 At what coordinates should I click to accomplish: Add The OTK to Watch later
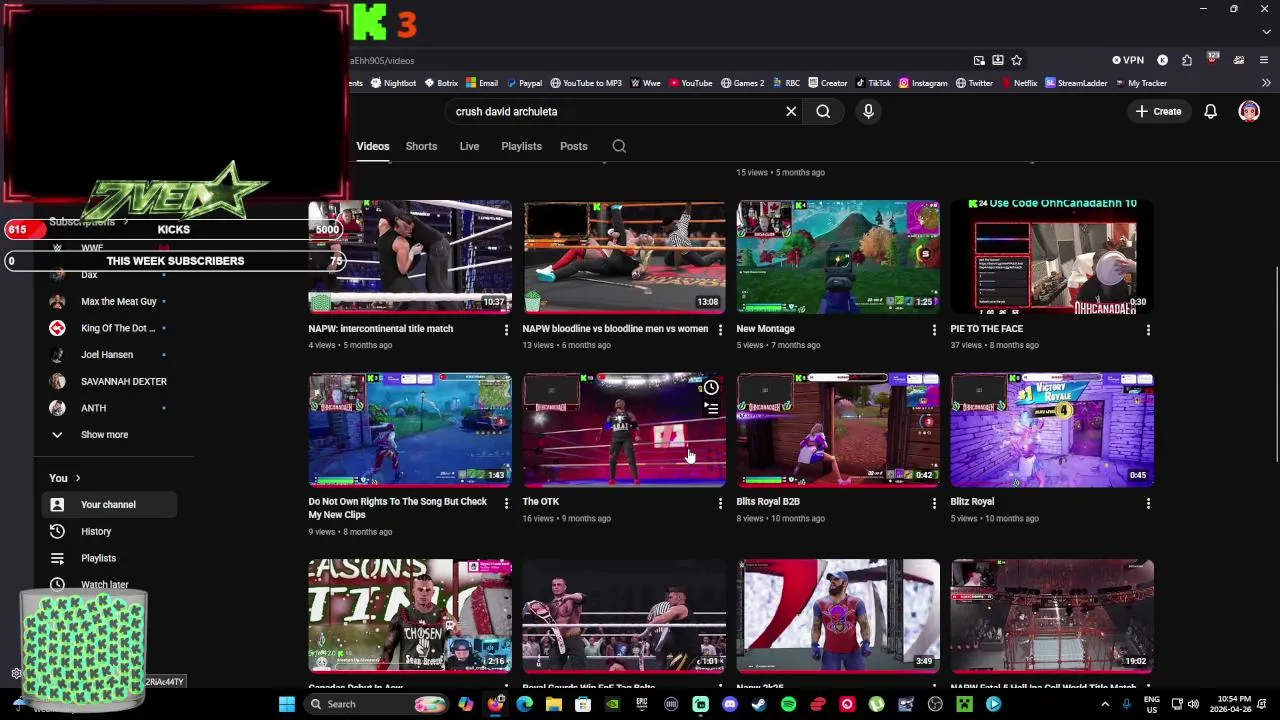pos(711,388)
